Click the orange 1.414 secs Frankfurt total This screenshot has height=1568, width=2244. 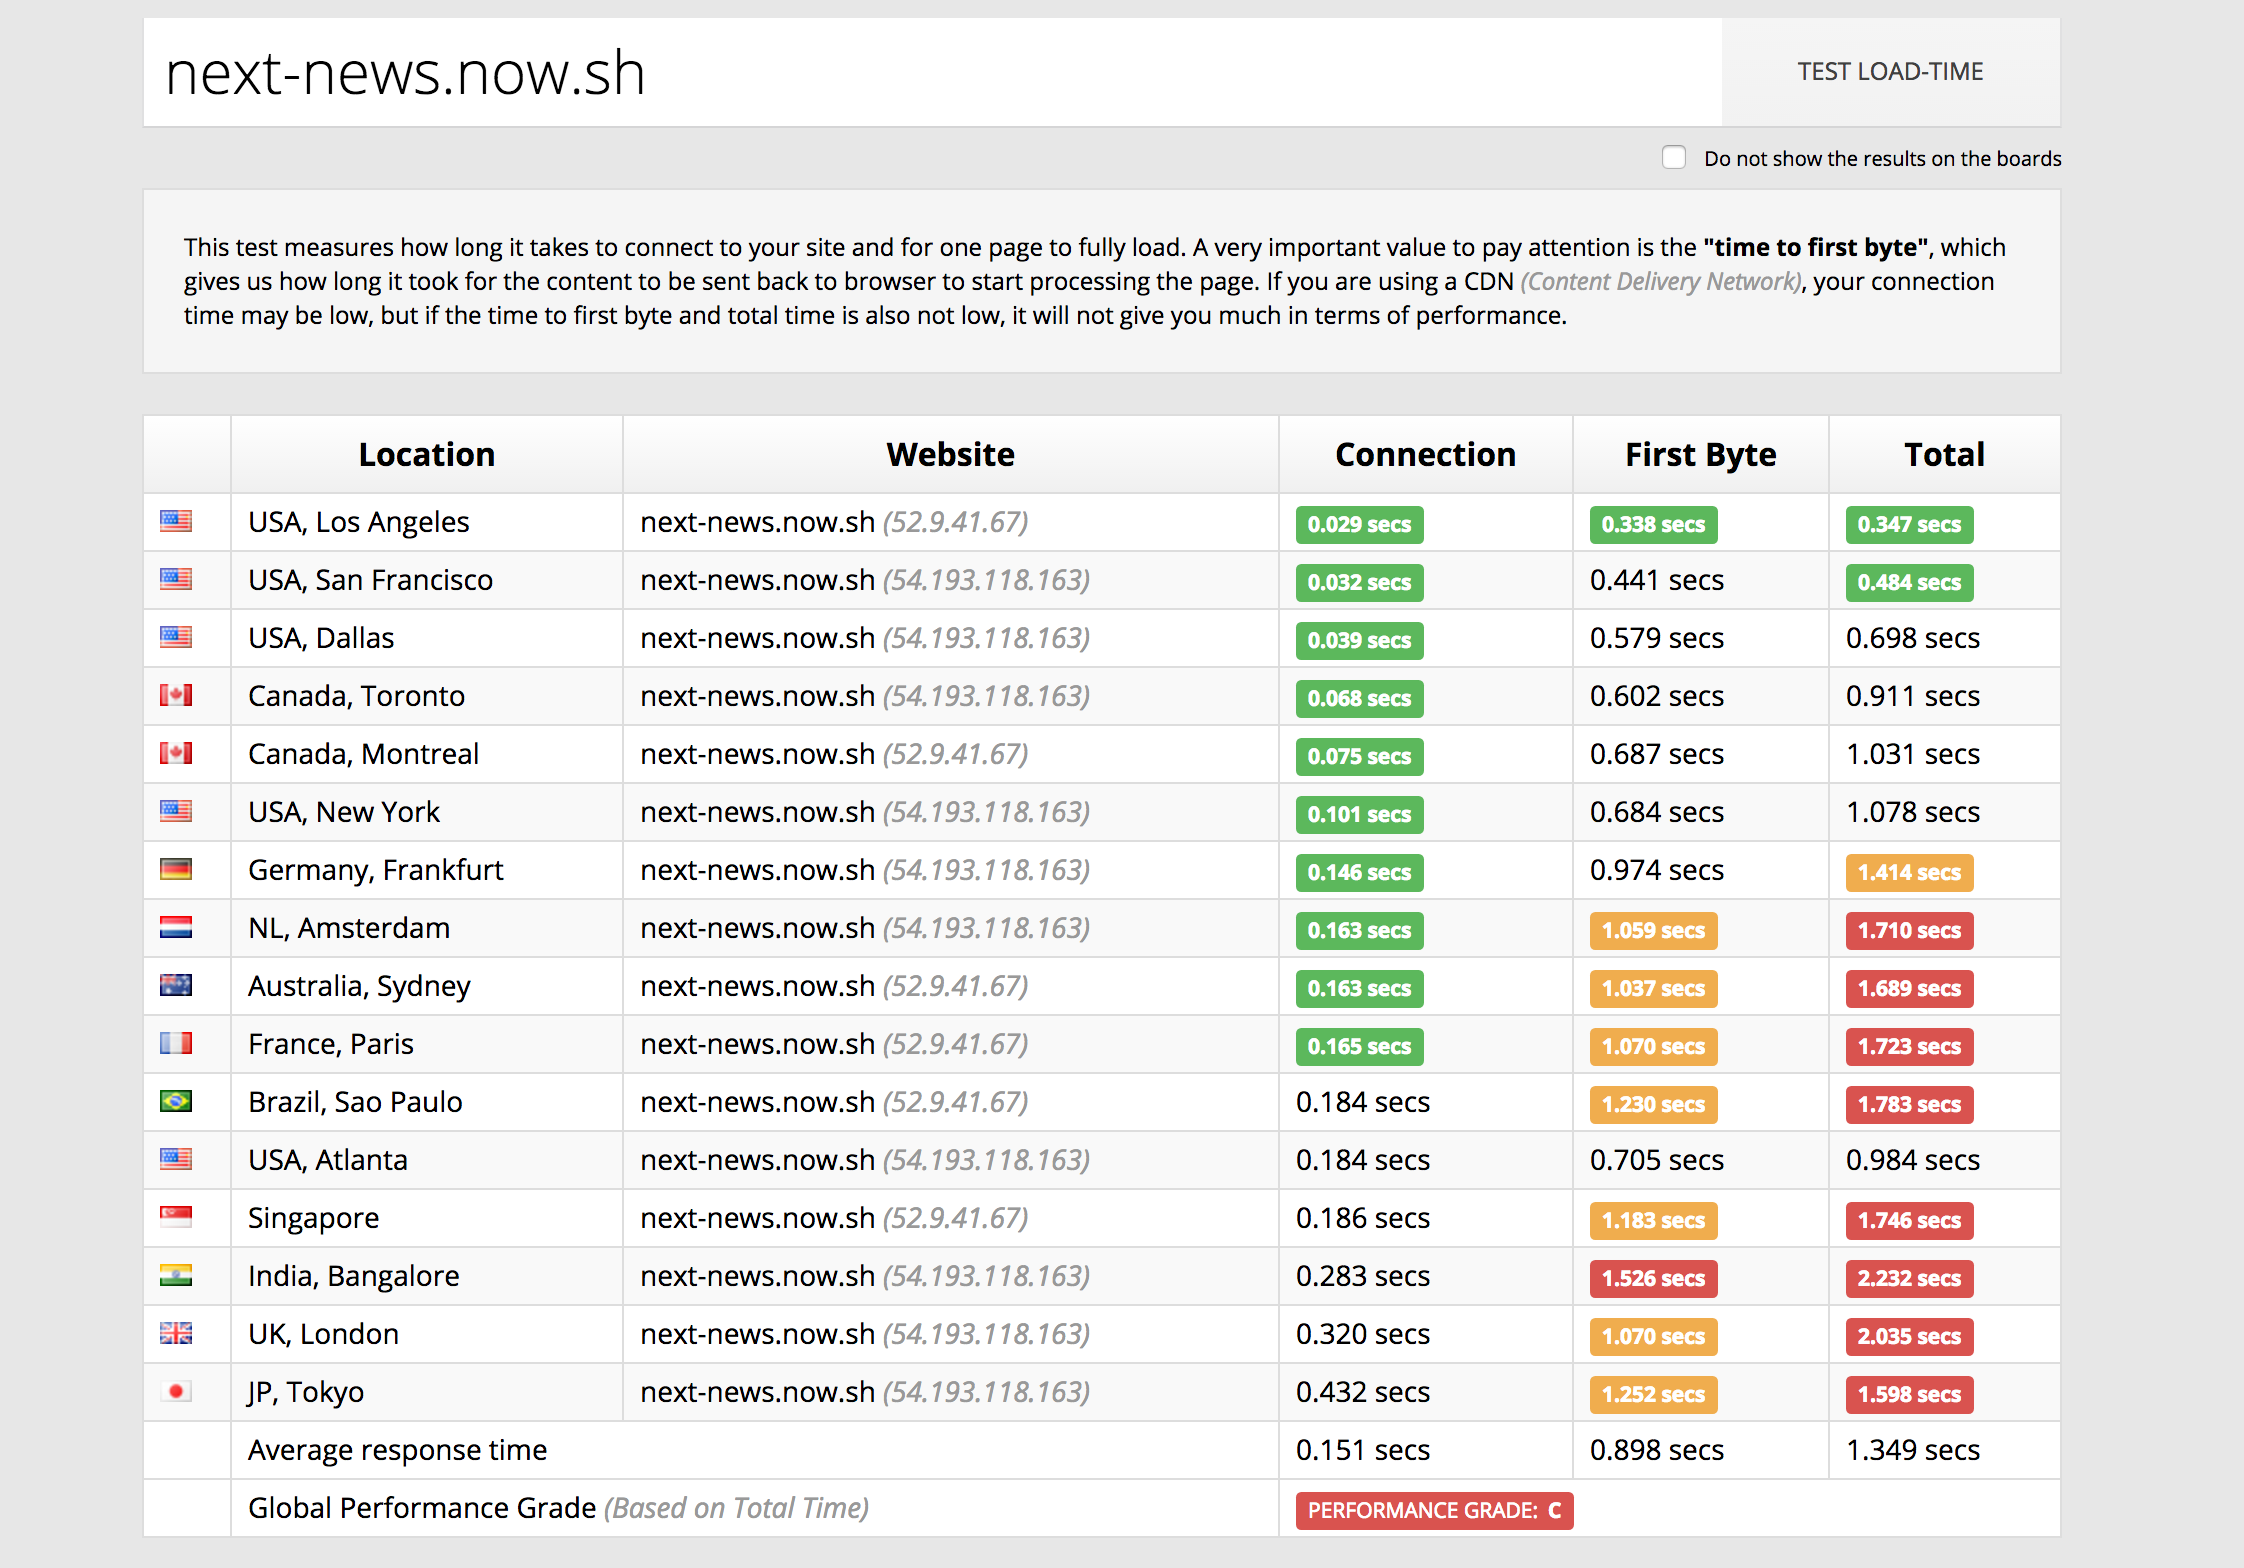coord(1909,872)
